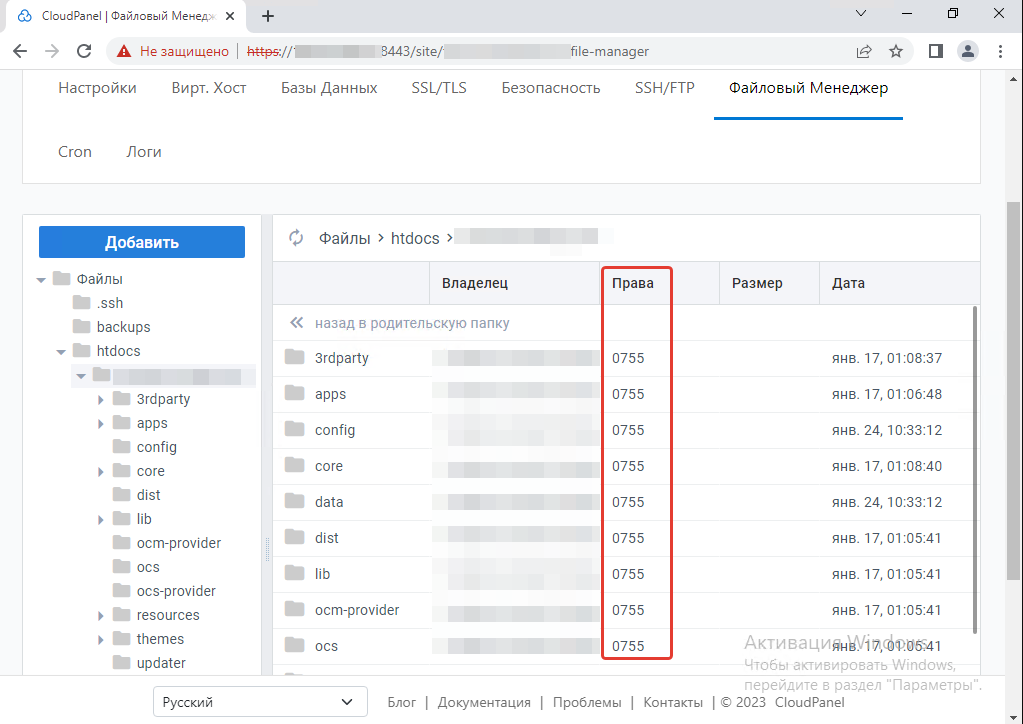Screen dimensions: 1023x724
Task: Expand the 3rdparty tree node arrow
Action: pos(101,399)
